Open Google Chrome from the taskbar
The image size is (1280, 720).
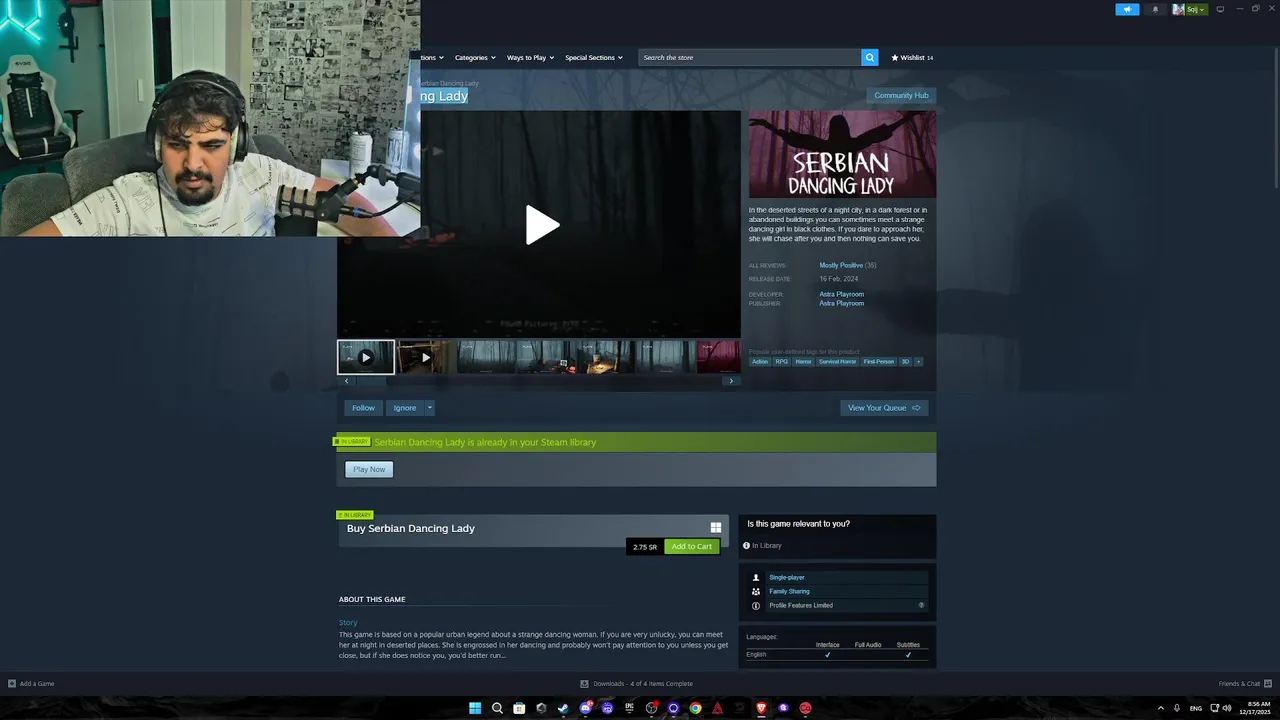coord(696,708)
